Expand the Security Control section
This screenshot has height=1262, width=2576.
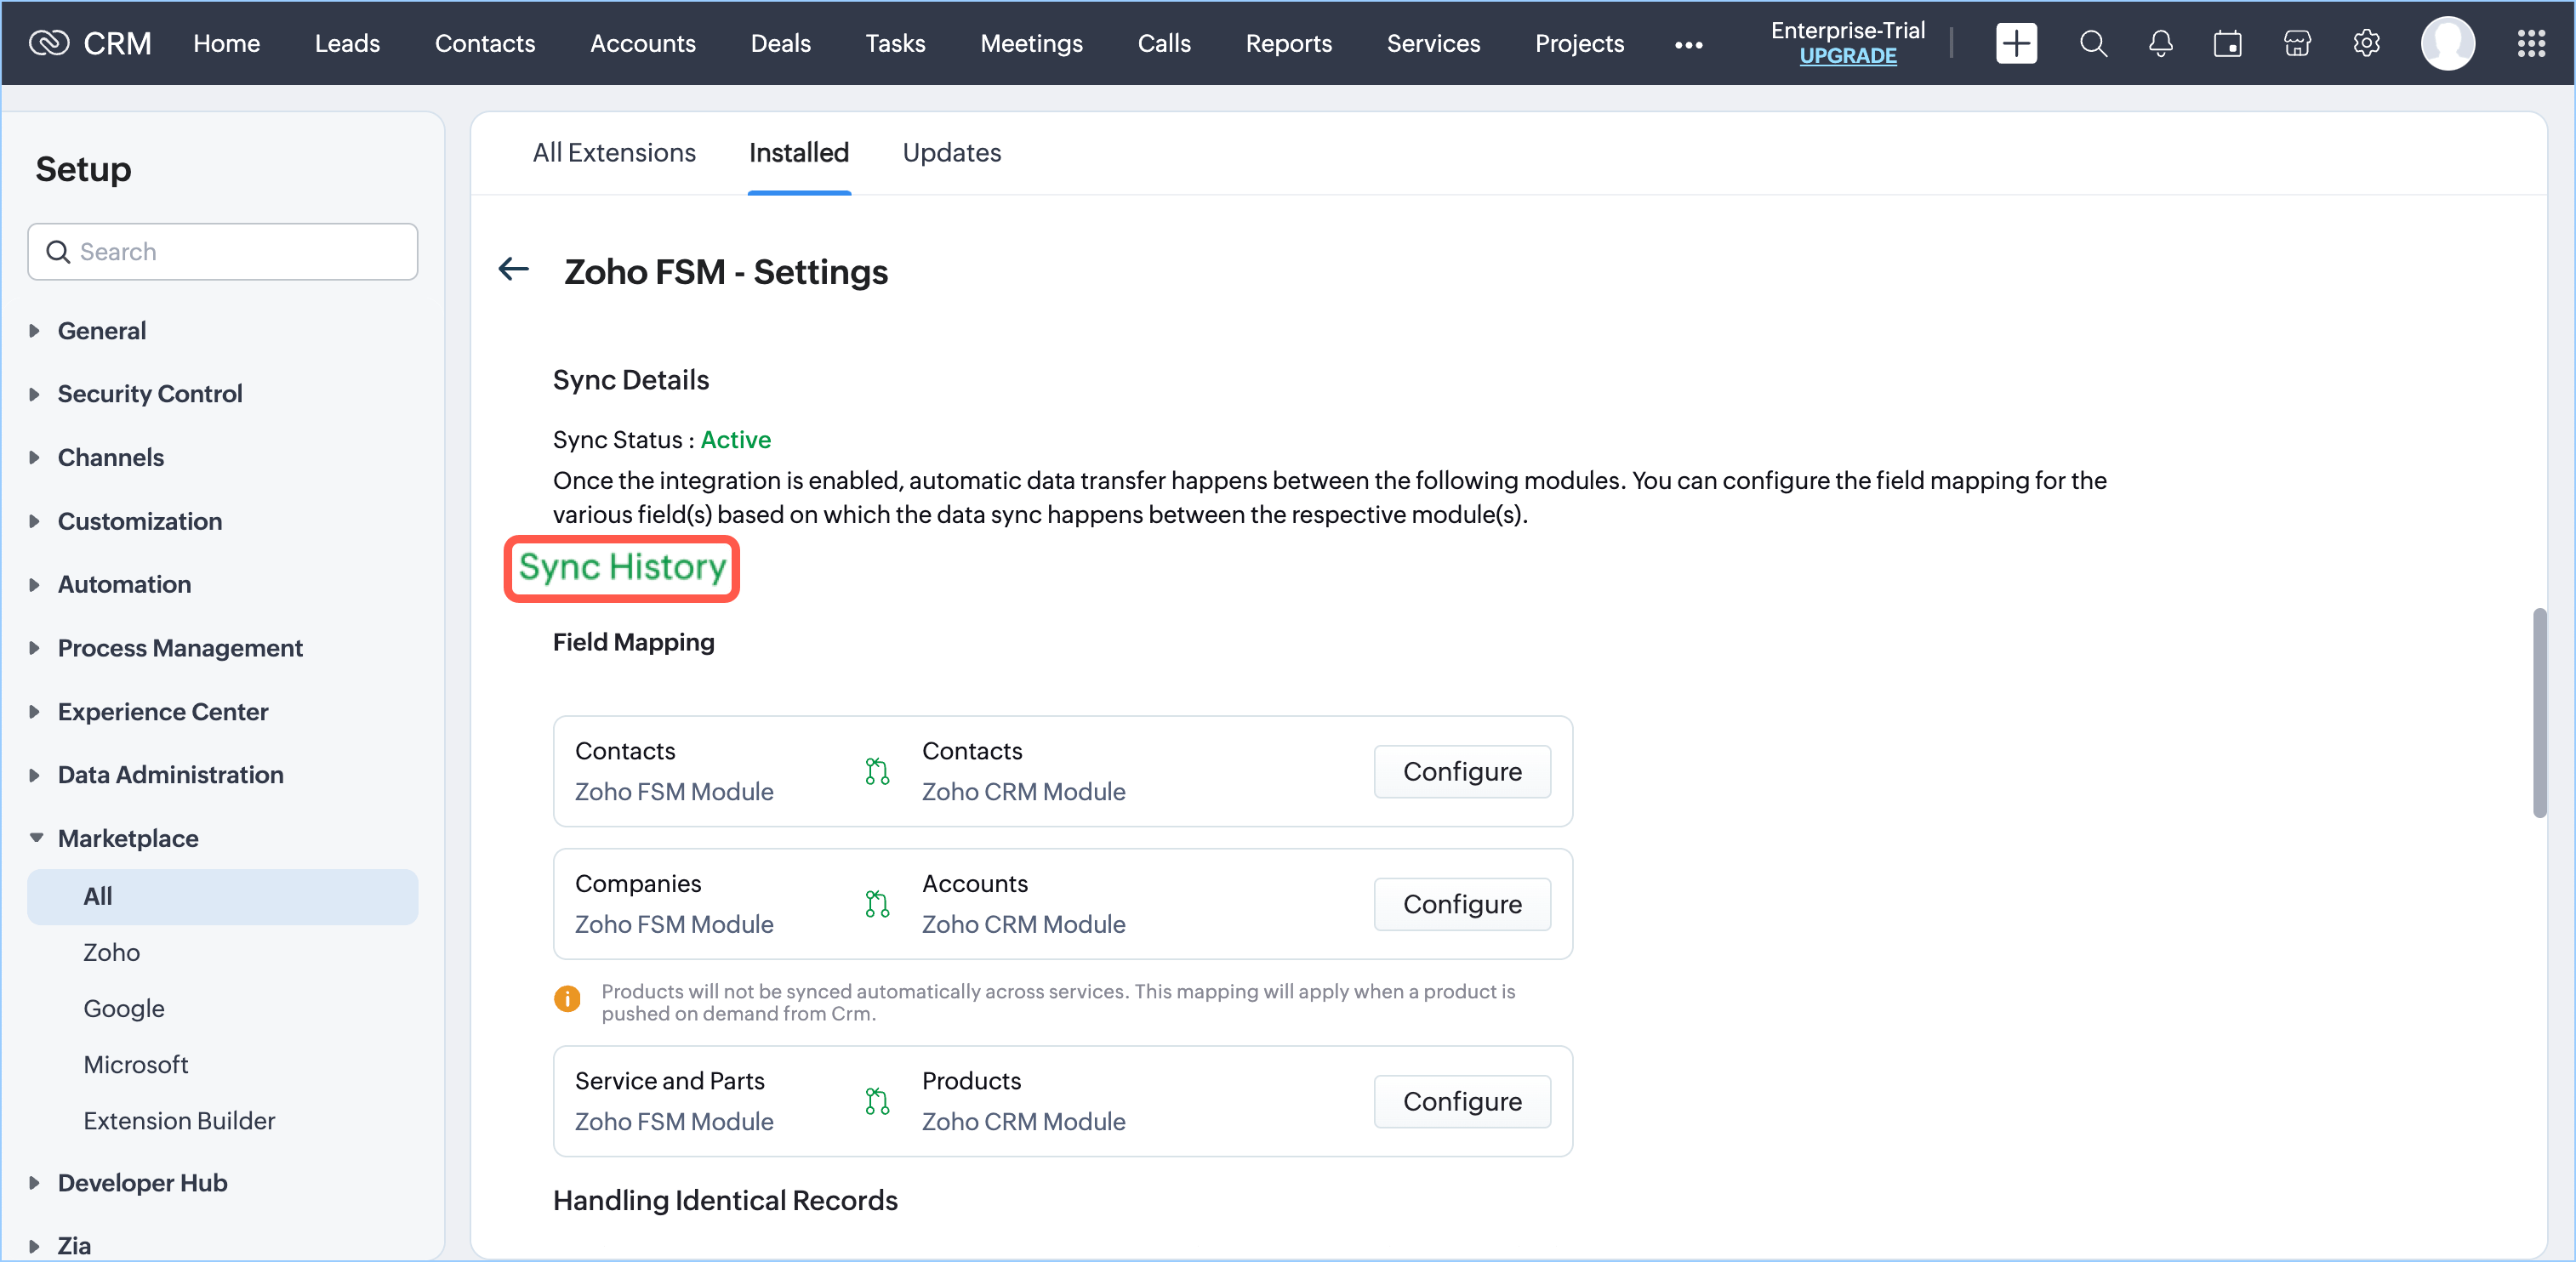(149, 394)
